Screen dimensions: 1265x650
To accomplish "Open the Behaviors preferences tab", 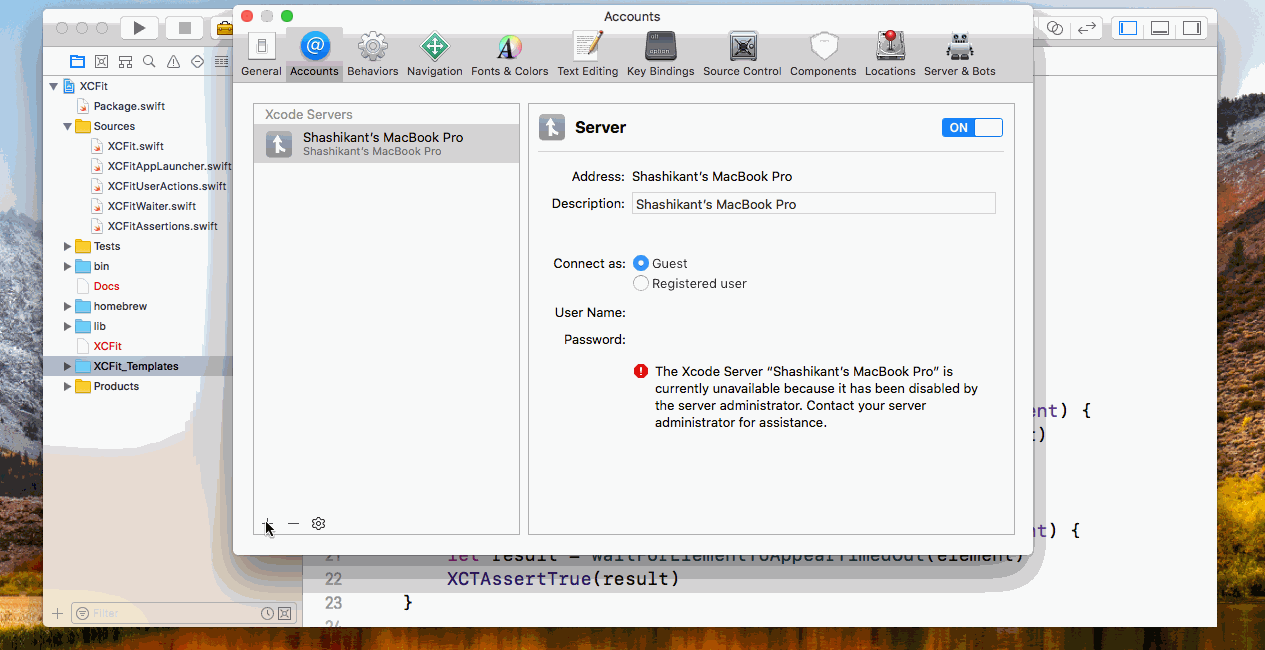I will 372,55.
